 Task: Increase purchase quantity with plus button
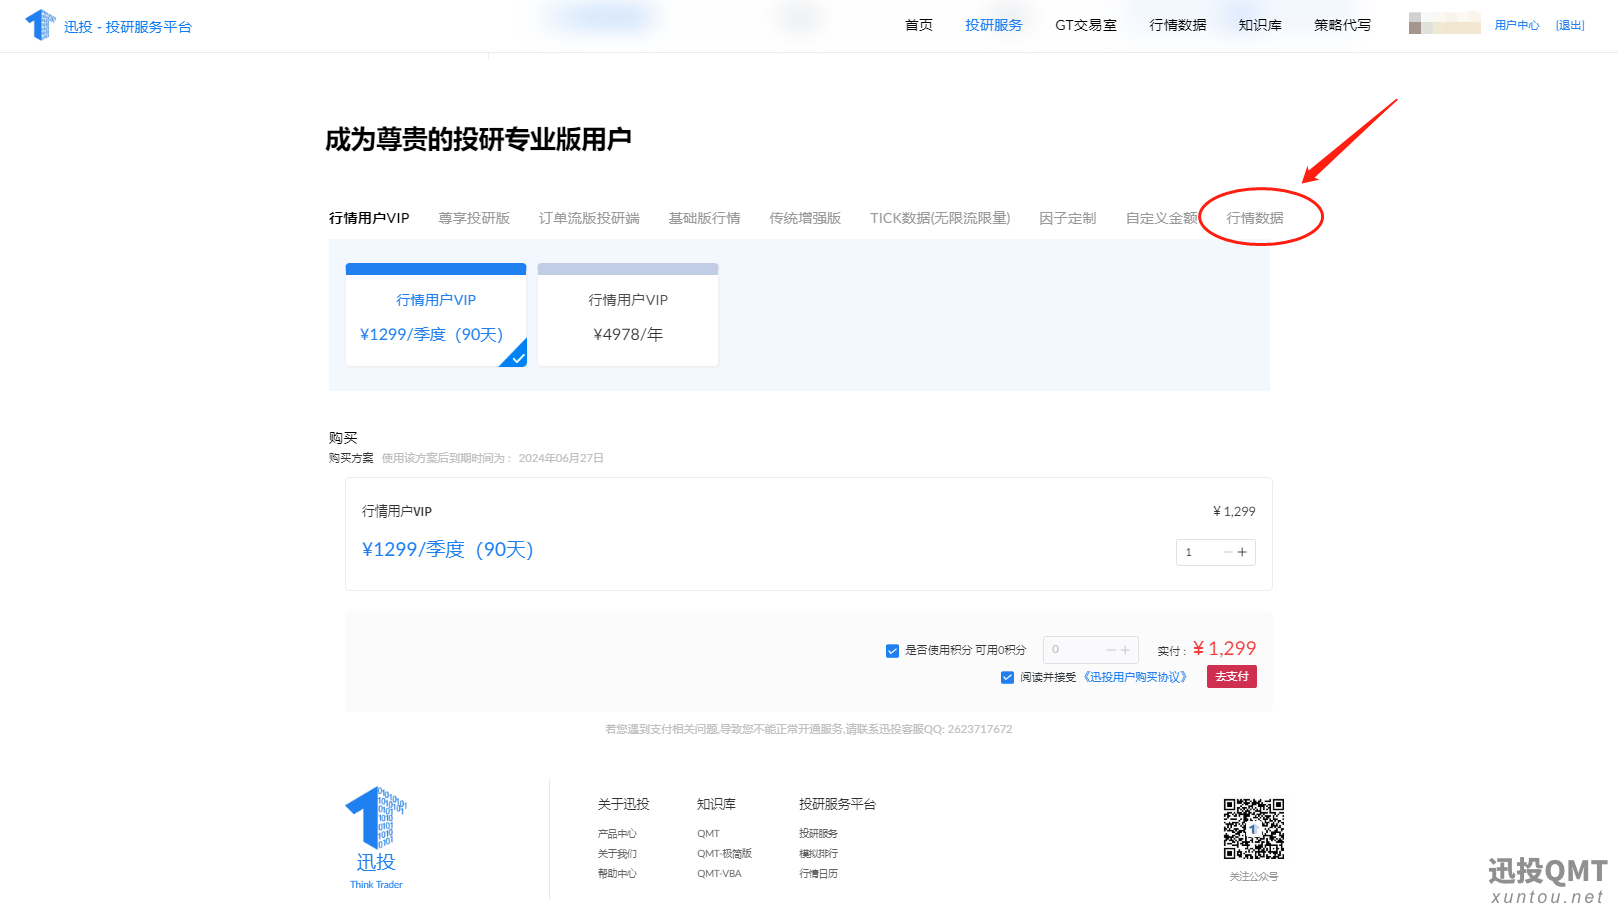[1242, 552]
